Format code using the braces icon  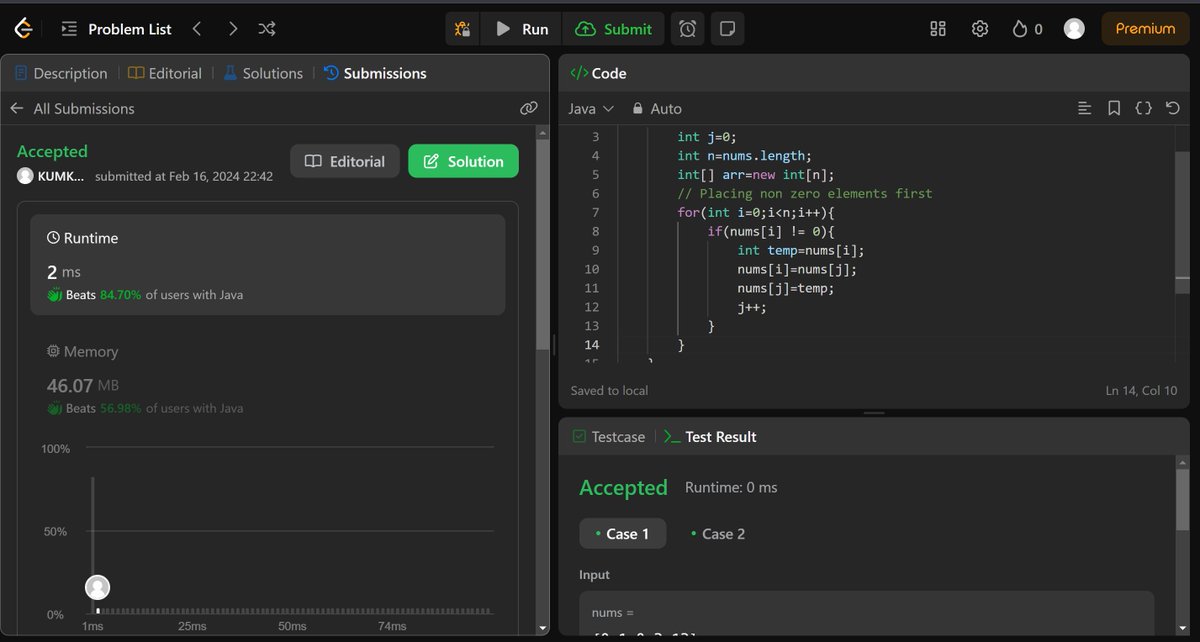[1143, 107]
